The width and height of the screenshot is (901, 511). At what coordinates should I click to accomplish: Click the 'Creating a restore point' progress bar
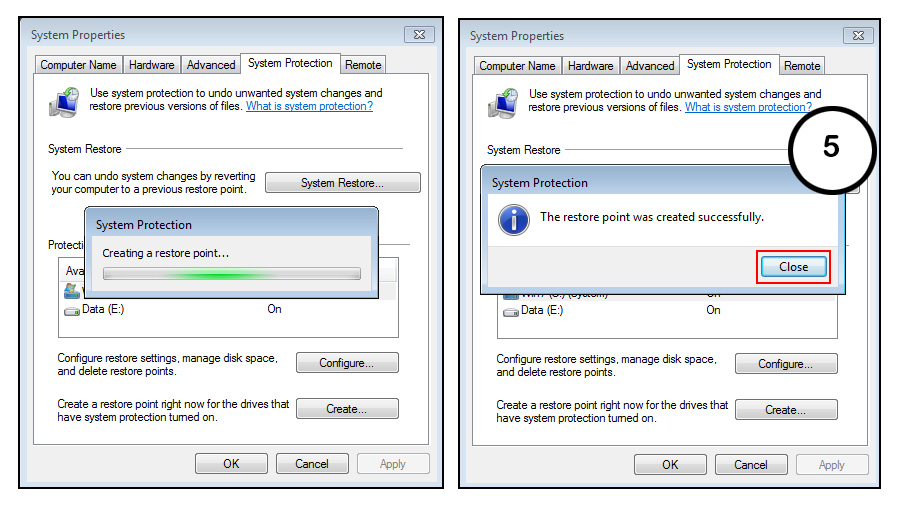pyautogui.click(x=232, y=274)
